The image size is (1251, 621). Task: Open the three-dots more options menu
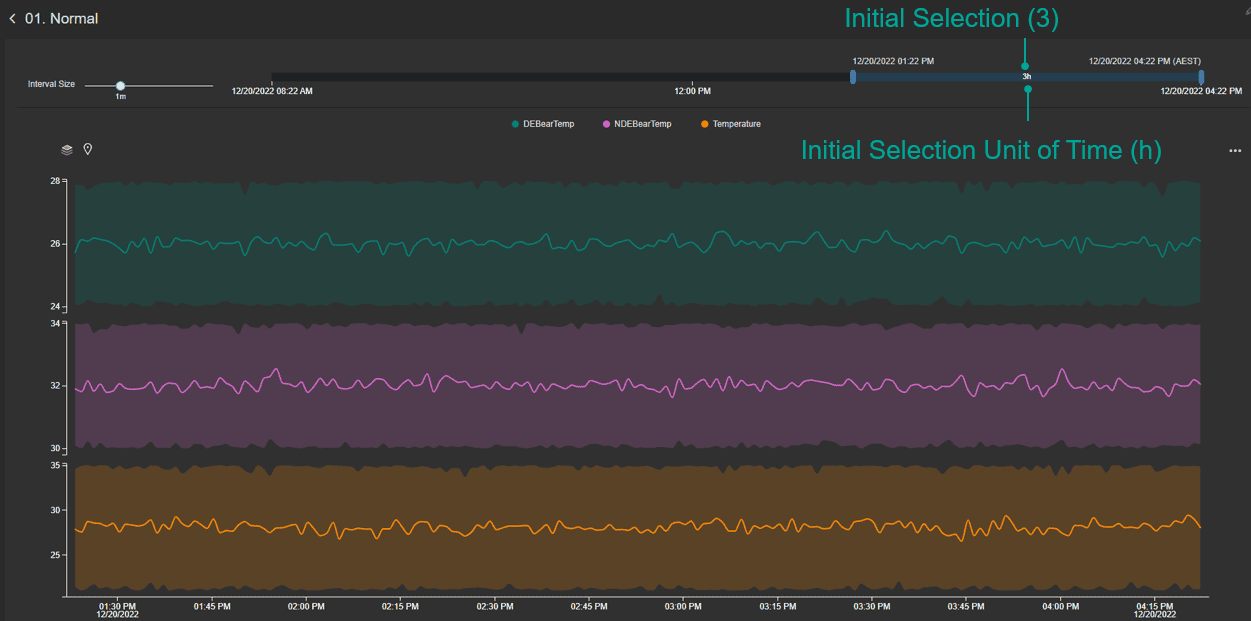(1235, 151)
